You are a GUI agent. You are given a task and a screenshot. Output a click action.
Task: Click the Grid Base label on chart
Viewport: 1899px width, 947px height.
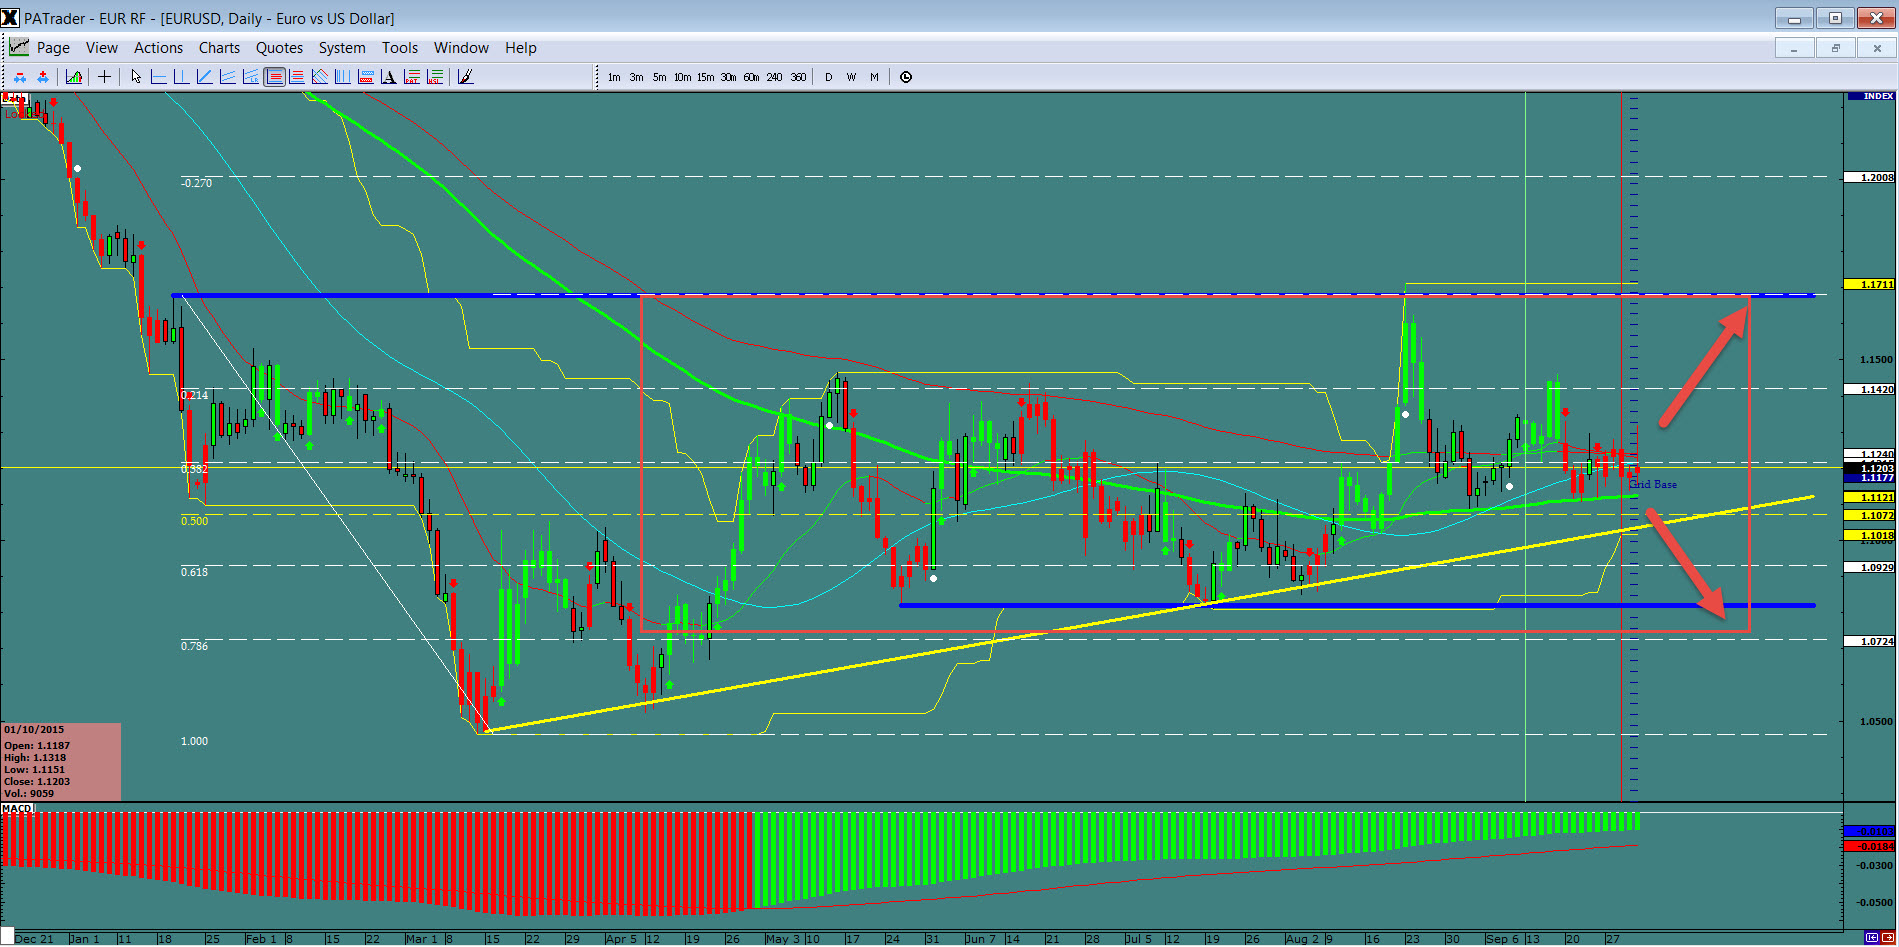(1653, 484)
